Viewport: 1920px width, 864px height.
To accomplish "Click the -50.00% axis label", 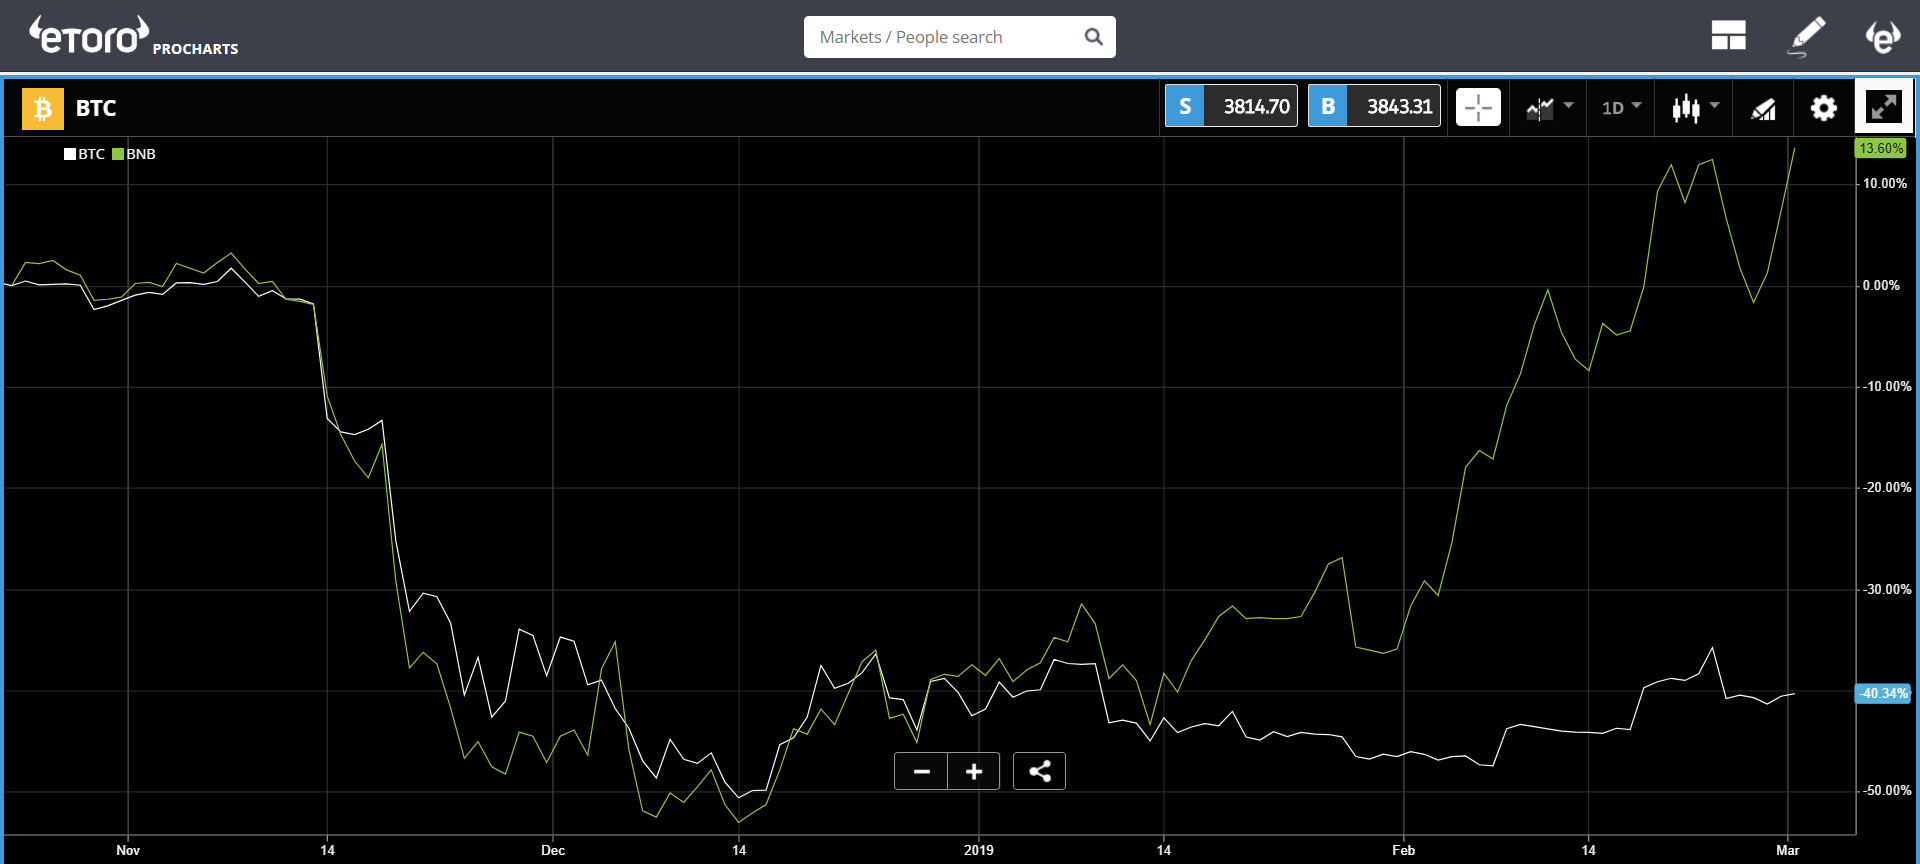I will click(x=1885, y=791).
